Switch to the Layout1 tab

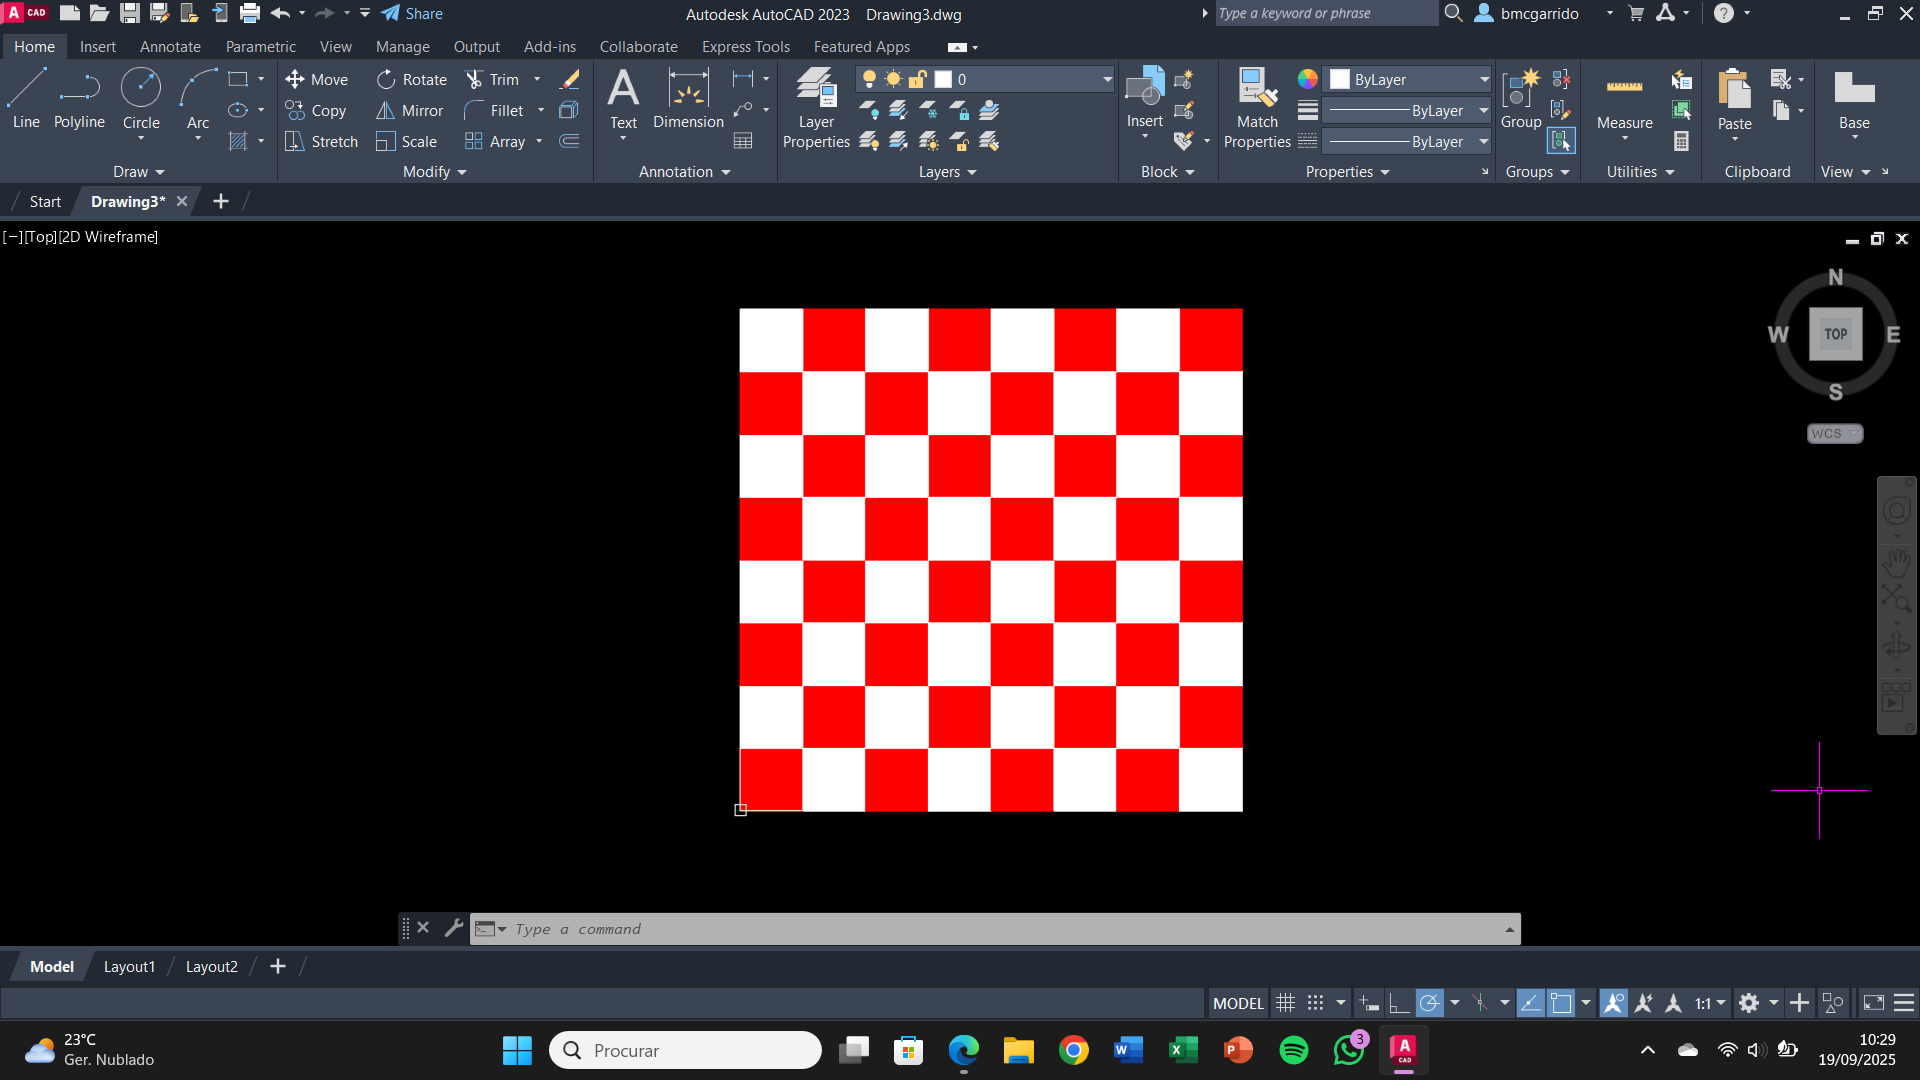pos(129,966)
